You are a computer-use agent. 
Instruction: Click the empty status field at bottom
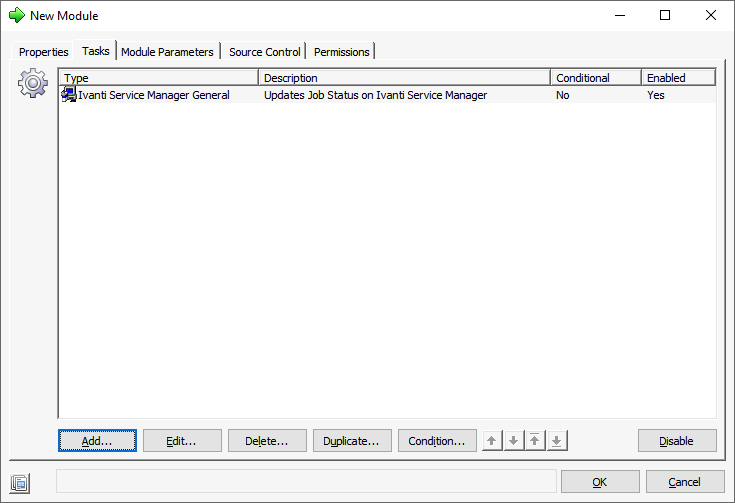pos(306,481)
